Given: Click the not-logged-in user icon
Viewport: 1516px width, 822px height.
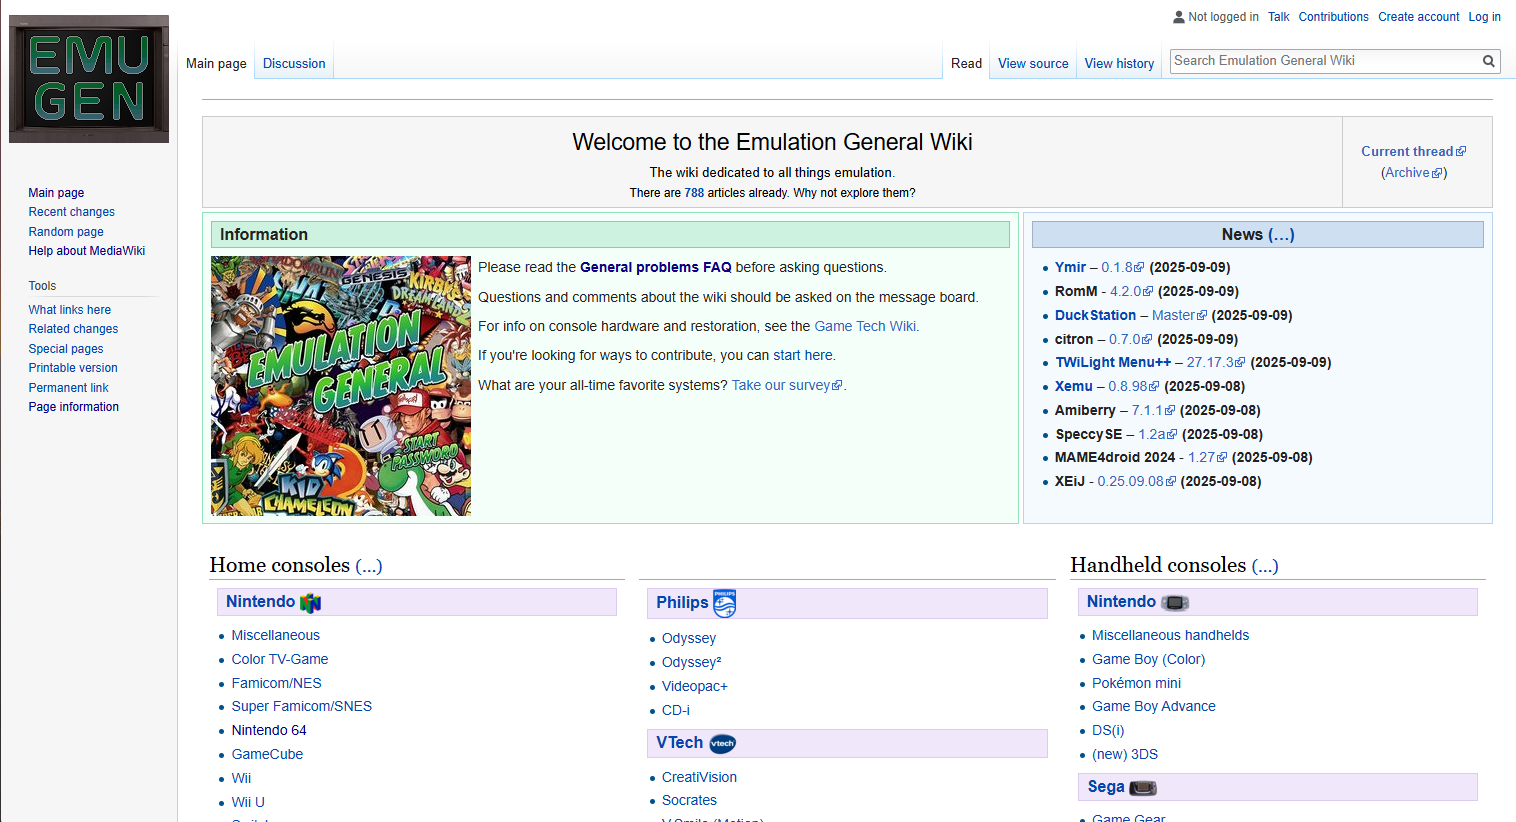Looking at the screenshot, I should coord(1179,17).
